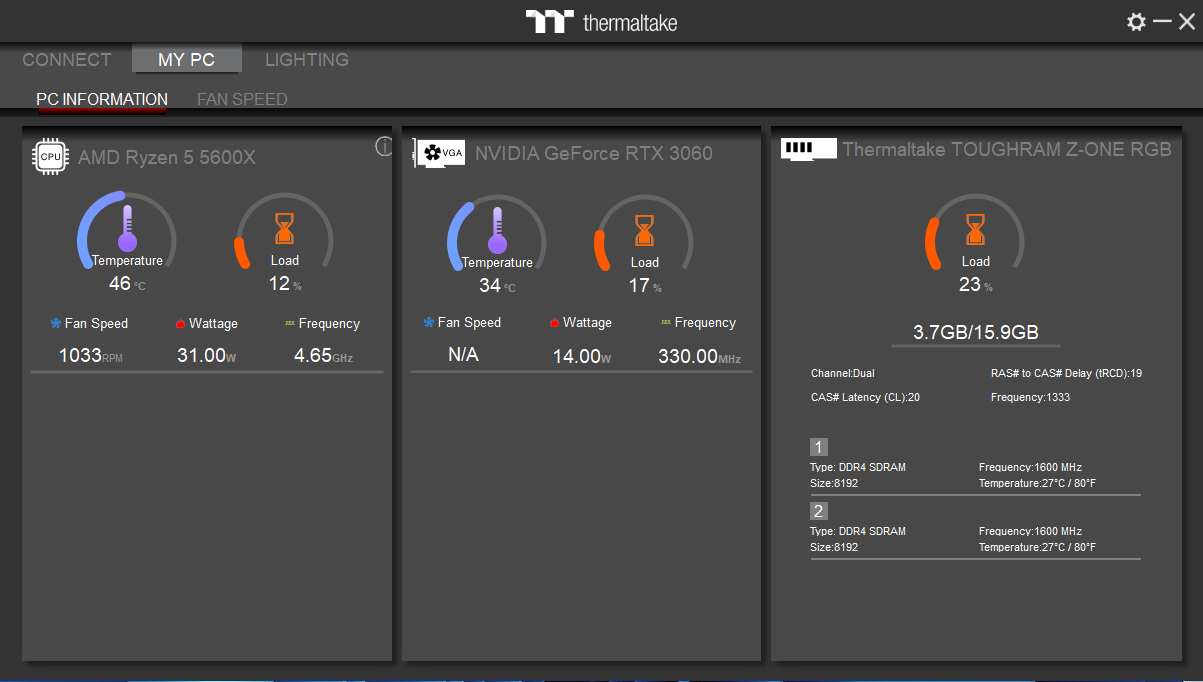Open the settings gear icon
The width and height of the screenshot is (1203, 682).
[x=1136, y=22]
